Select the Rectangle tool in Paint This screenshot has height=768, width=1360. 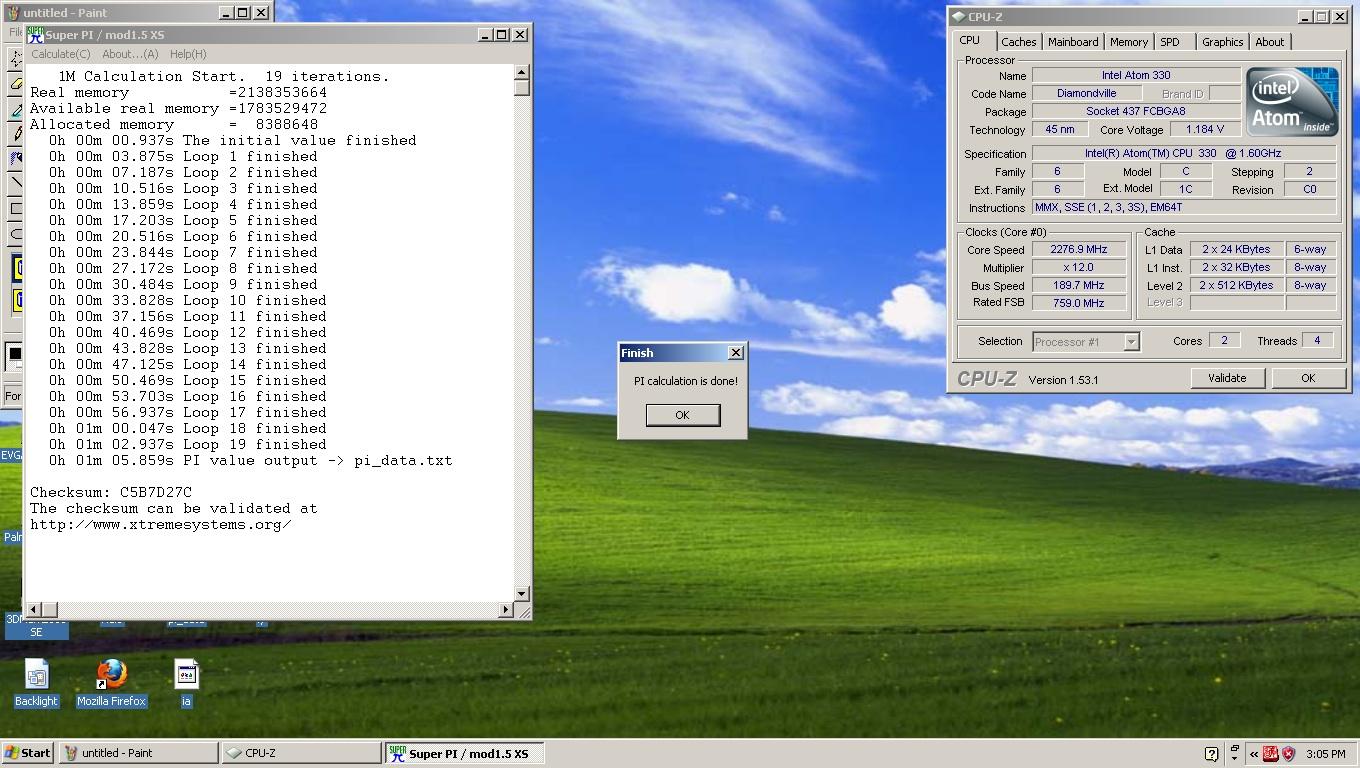coord(17,208)
